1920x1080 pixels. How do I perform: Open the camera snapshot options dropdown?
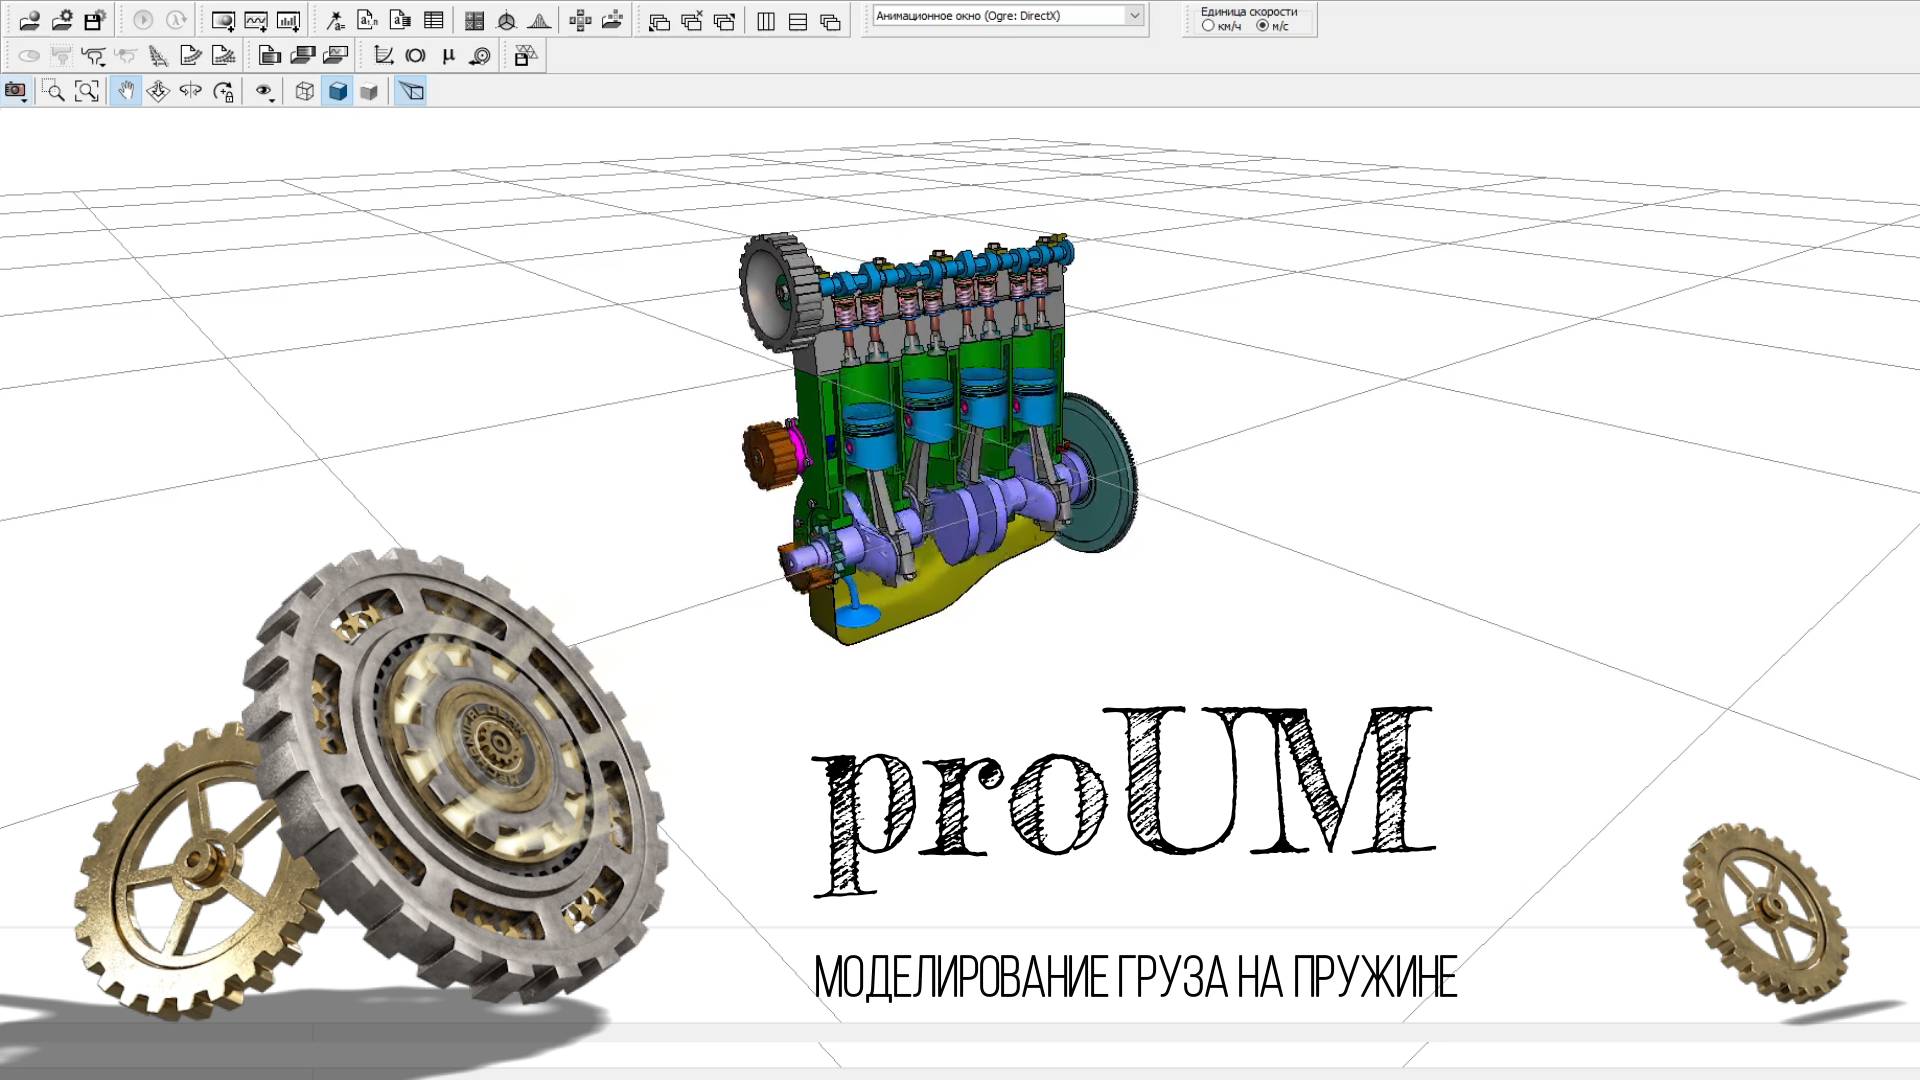pos(25,100)
